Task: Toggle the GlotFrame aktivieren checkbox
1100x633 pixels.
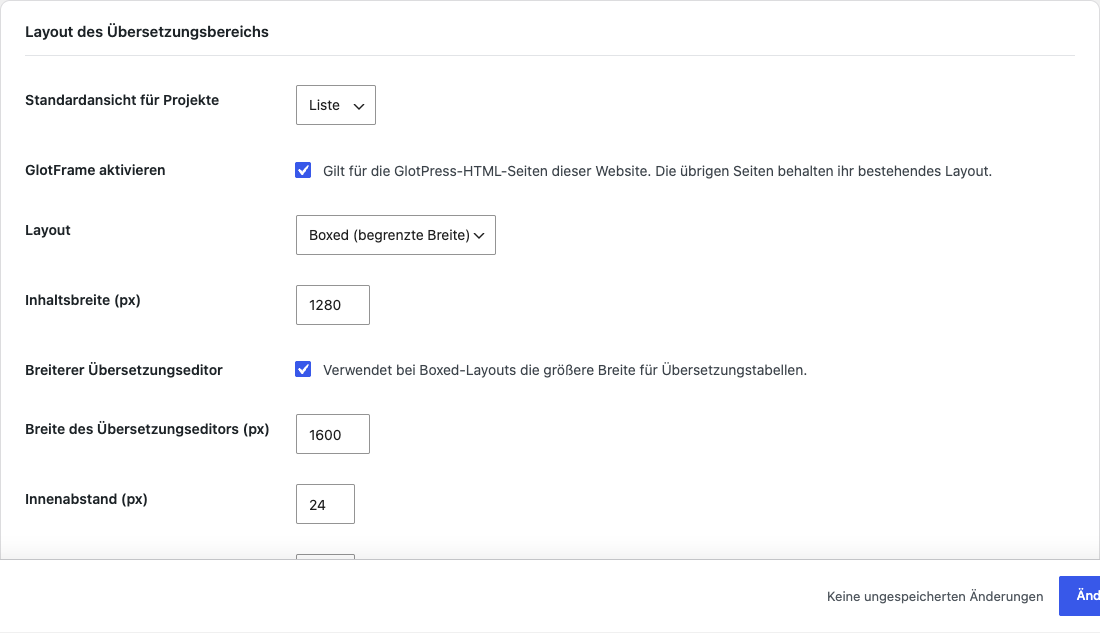Action: [x=303, y=171]
